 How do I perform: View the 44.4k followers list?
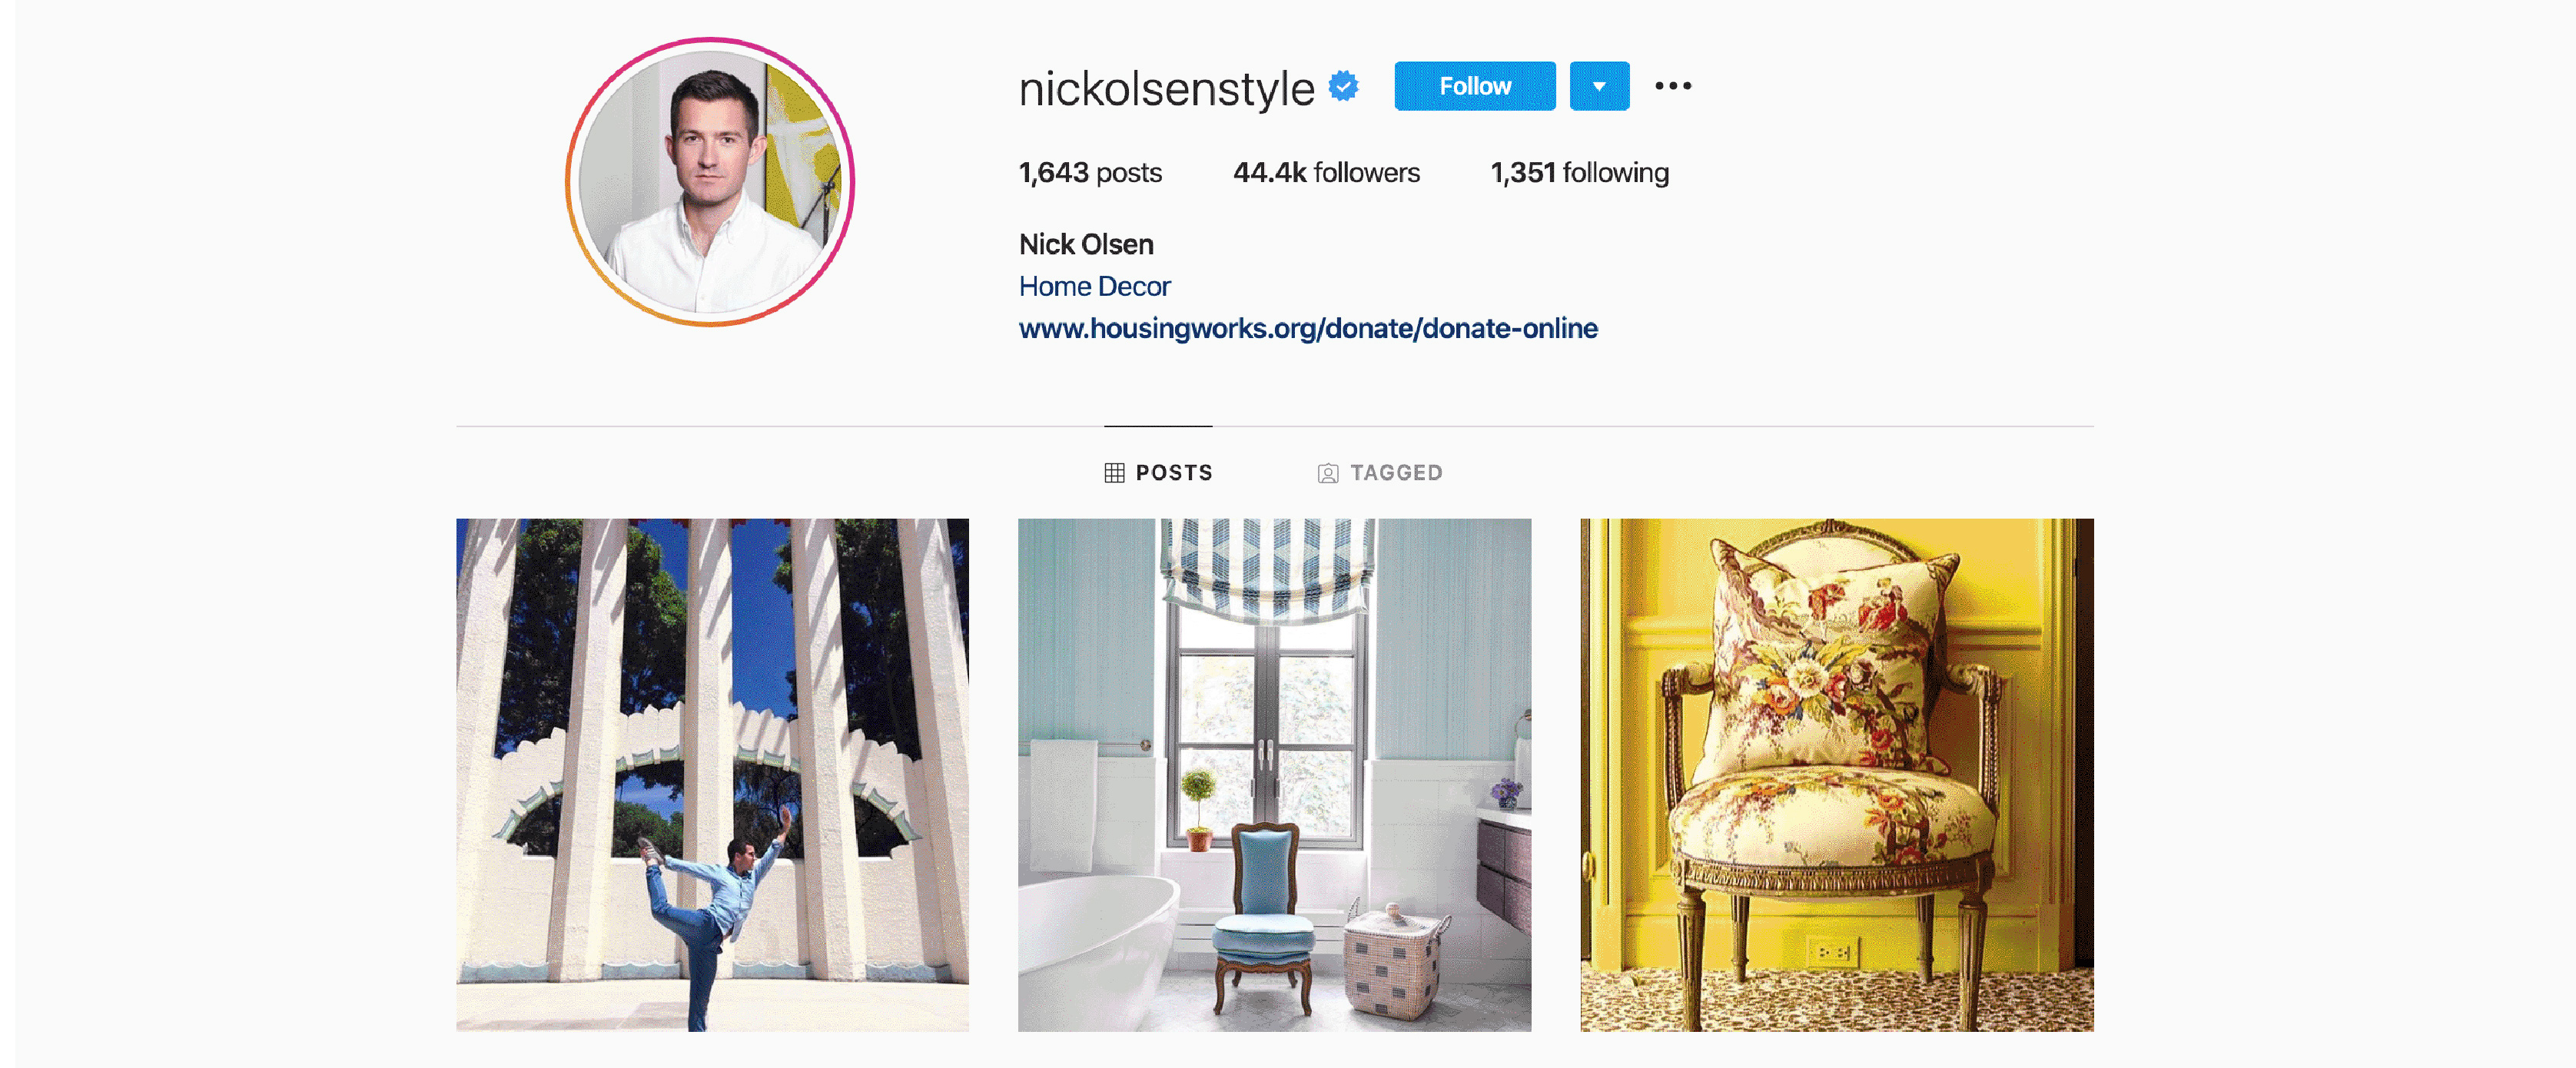click(1326, 173)
